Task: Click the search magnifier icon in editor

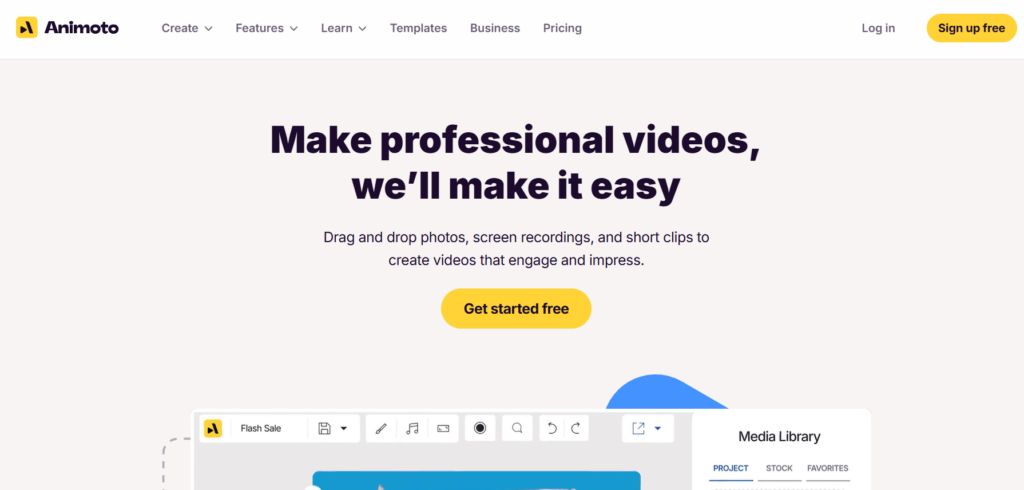Action: click(x=517, y=428)
